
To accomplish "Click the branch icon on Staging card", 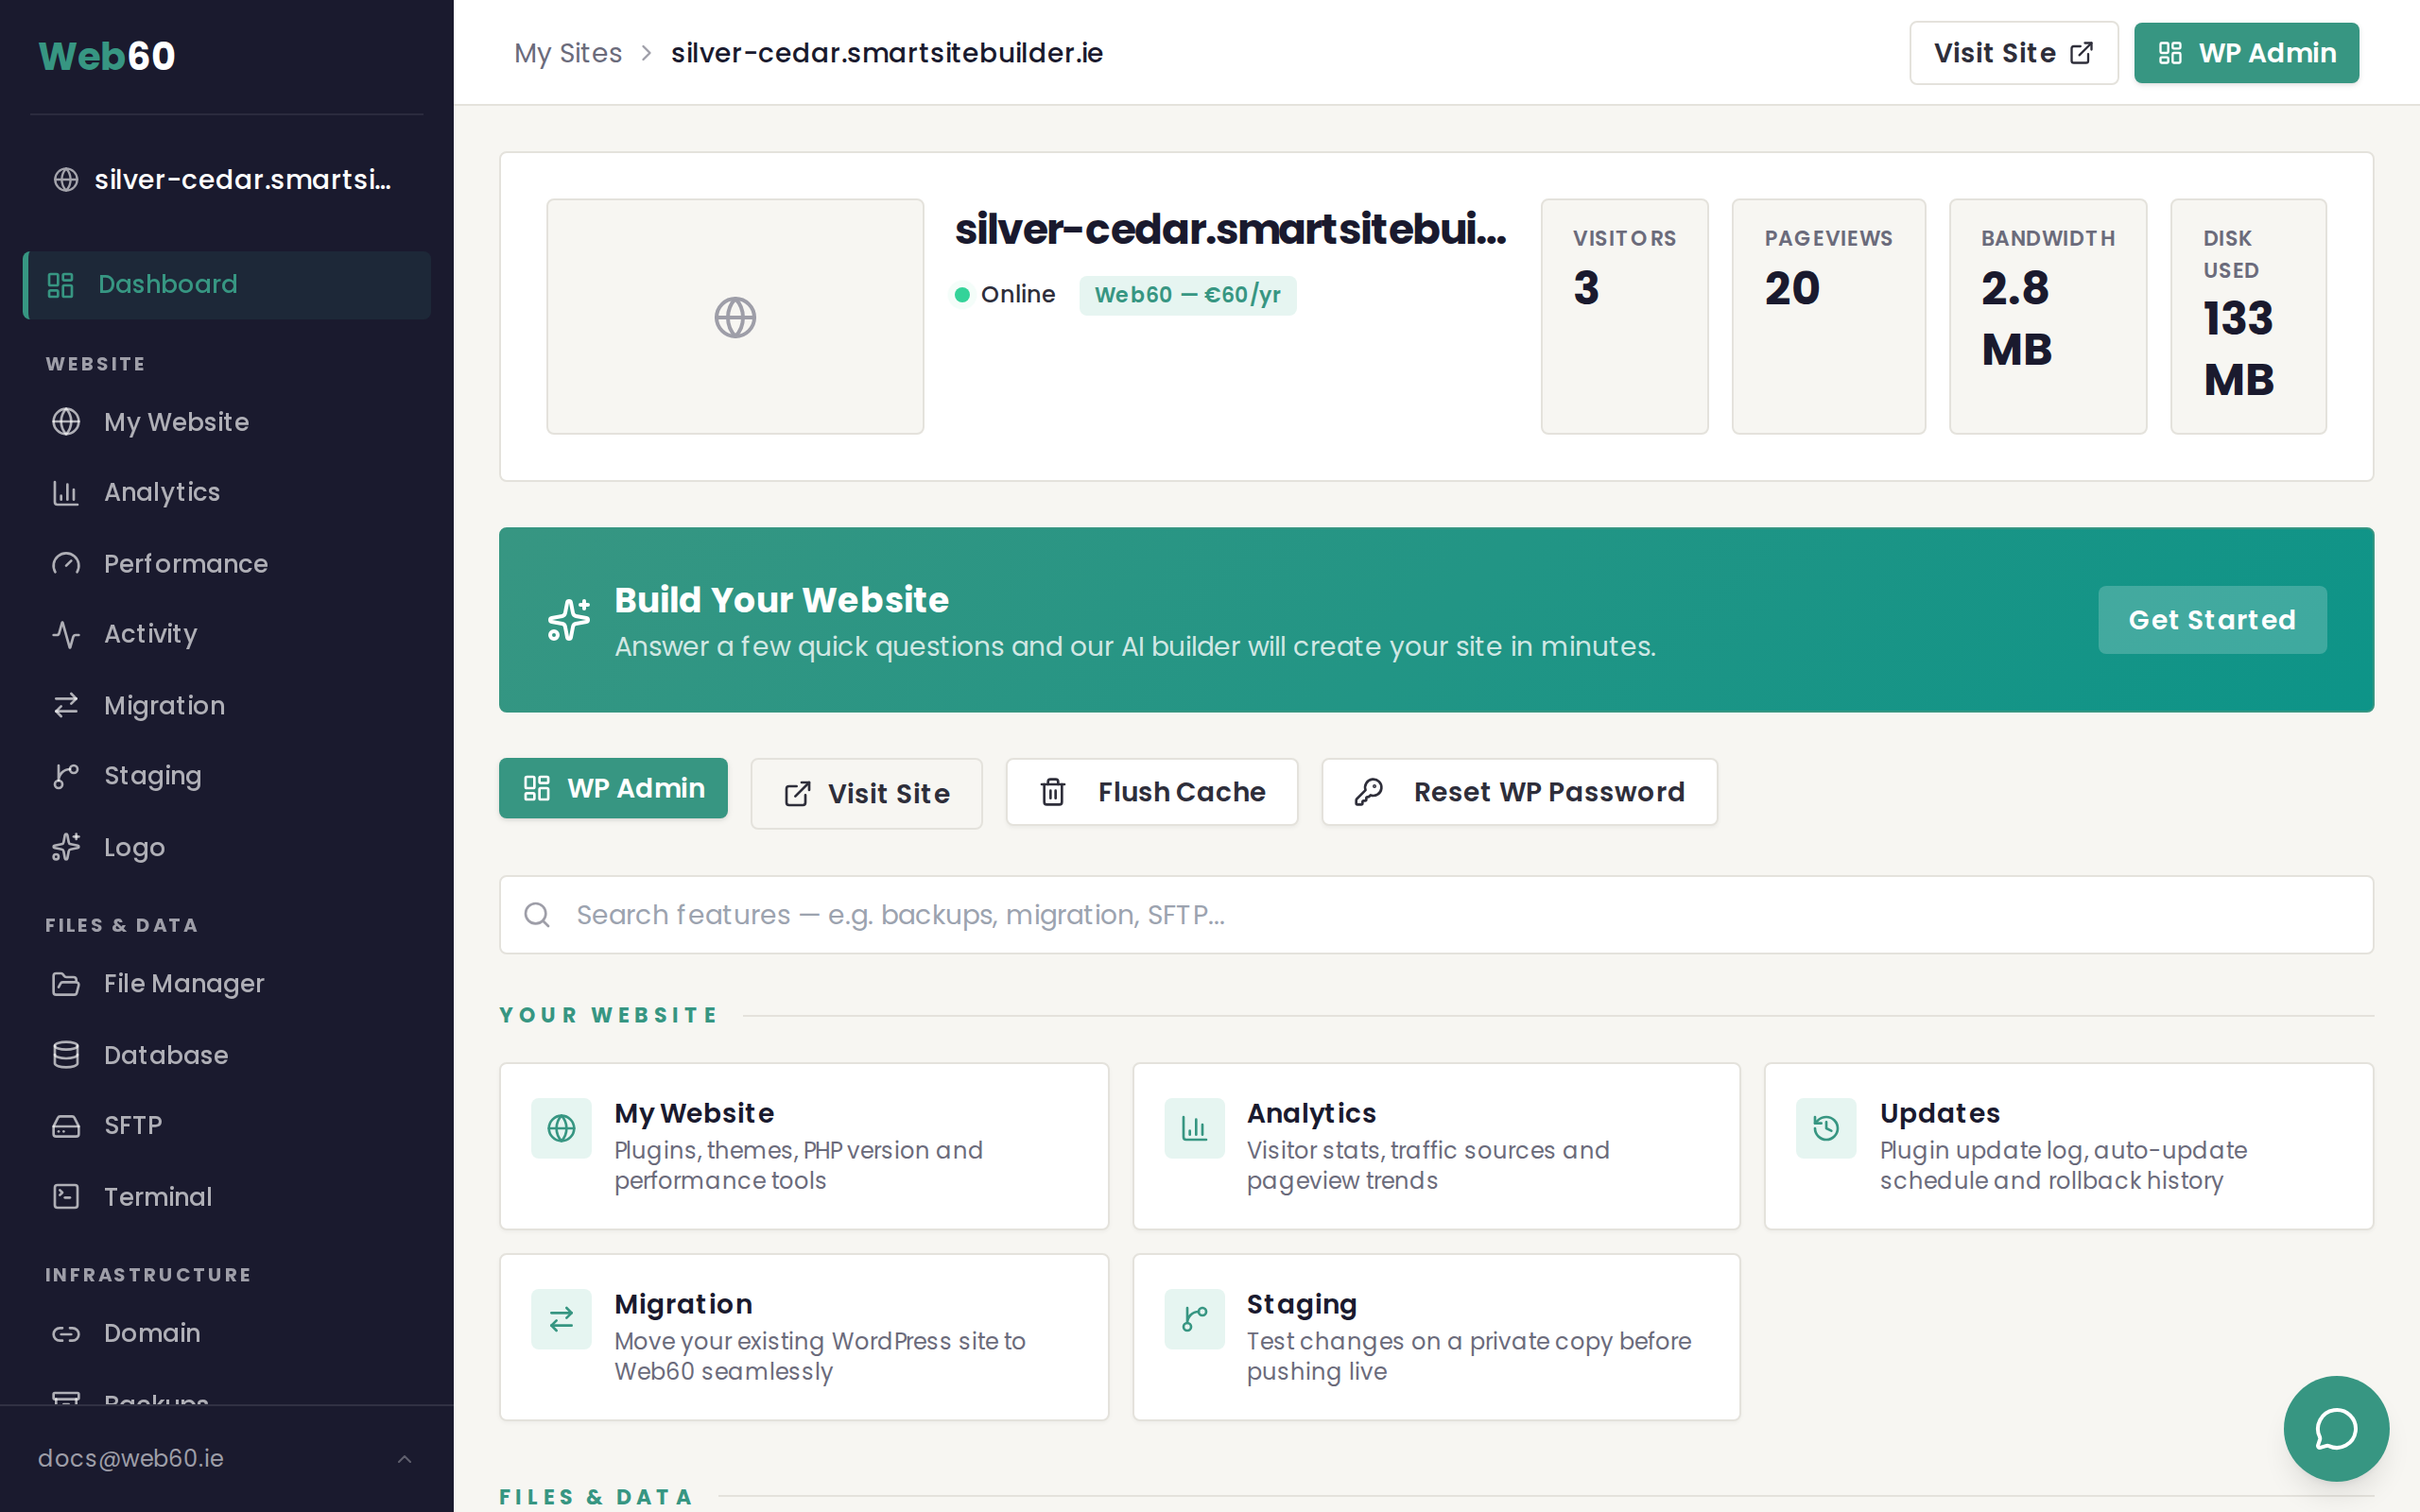I will click(x=1194, y=1319).
